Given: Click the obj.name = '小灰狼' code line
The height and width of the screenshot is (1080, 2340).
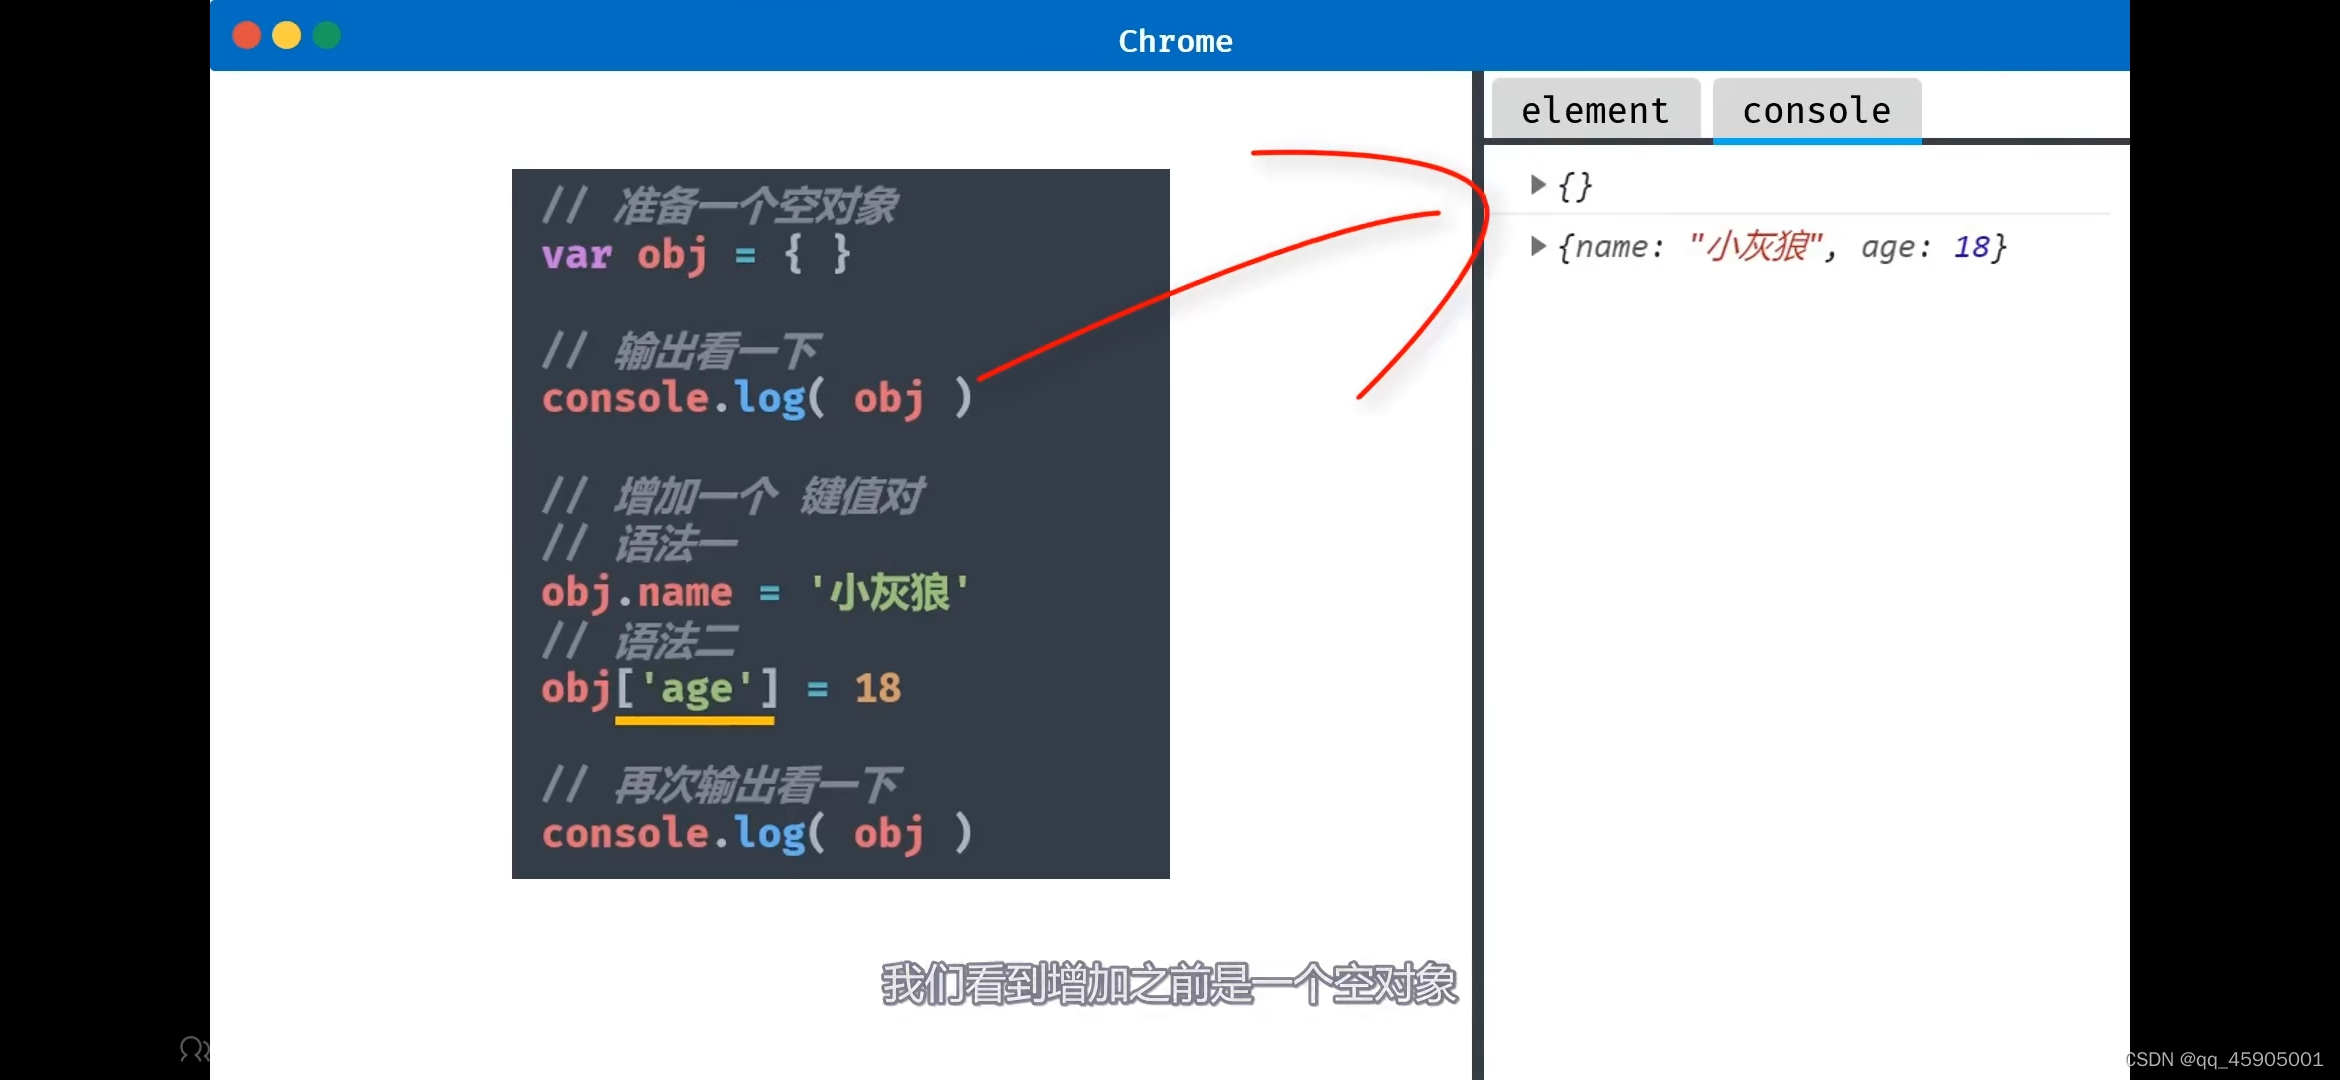Looking at the screenshot, I should click(755, 592).
